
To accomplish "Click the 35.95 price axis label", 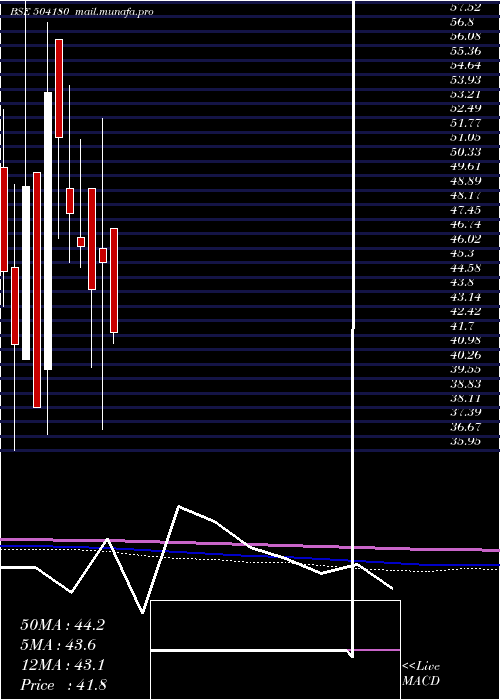I will click(x=466, y=442).
